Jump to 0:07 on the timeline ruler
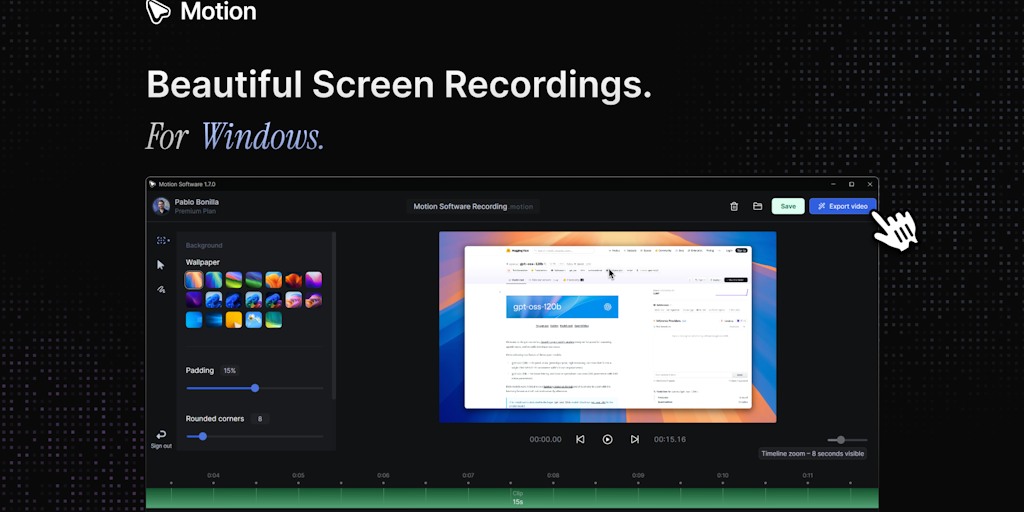 pyautogui.click(x=468, y=475)
